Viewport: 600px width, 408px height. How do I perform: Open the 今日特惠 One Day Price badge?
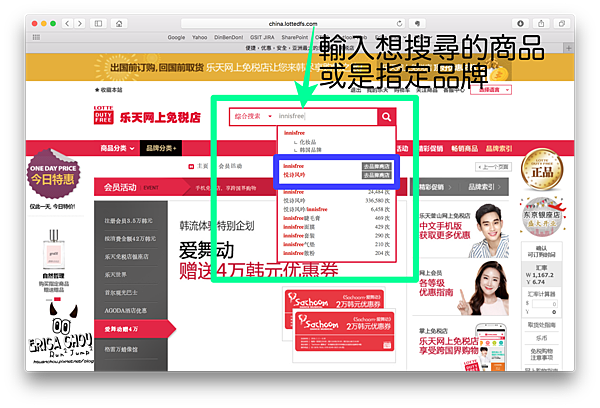pyautogui.click(x=53, y=174)
